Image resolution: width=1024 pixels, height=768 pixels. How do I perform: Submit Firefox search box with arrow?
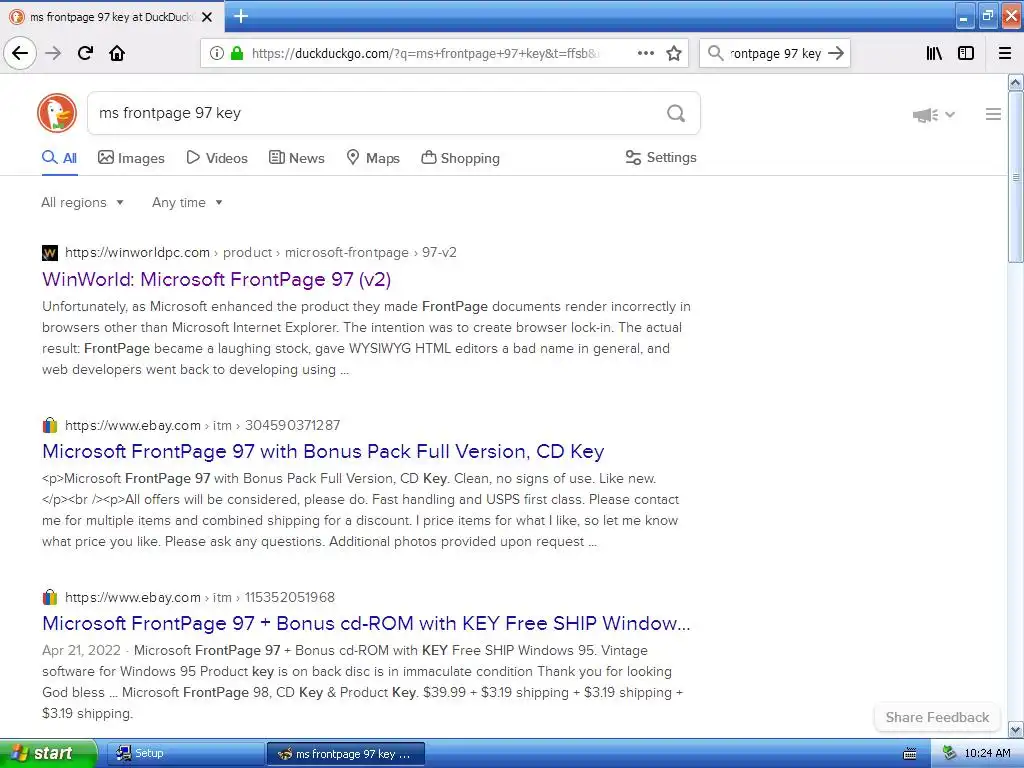(836, 53)
